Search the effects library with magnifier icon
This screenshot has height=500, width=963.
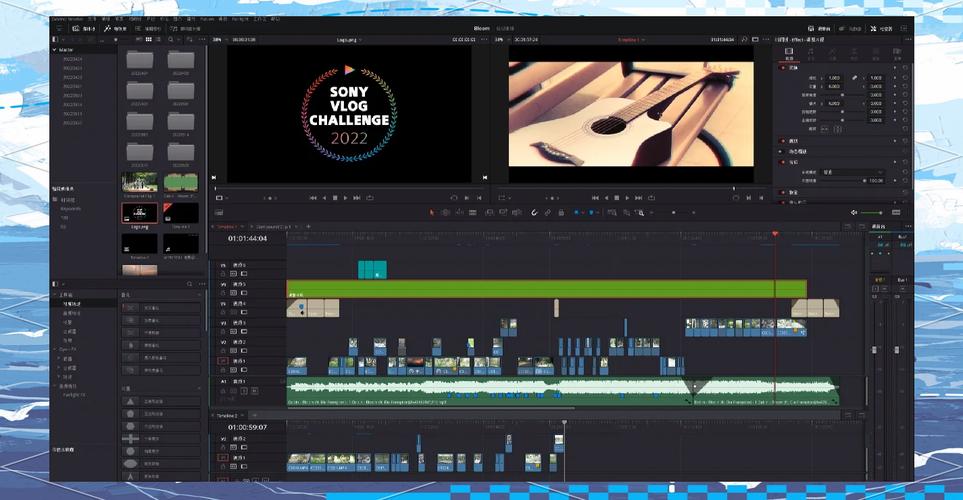[190, 284]
